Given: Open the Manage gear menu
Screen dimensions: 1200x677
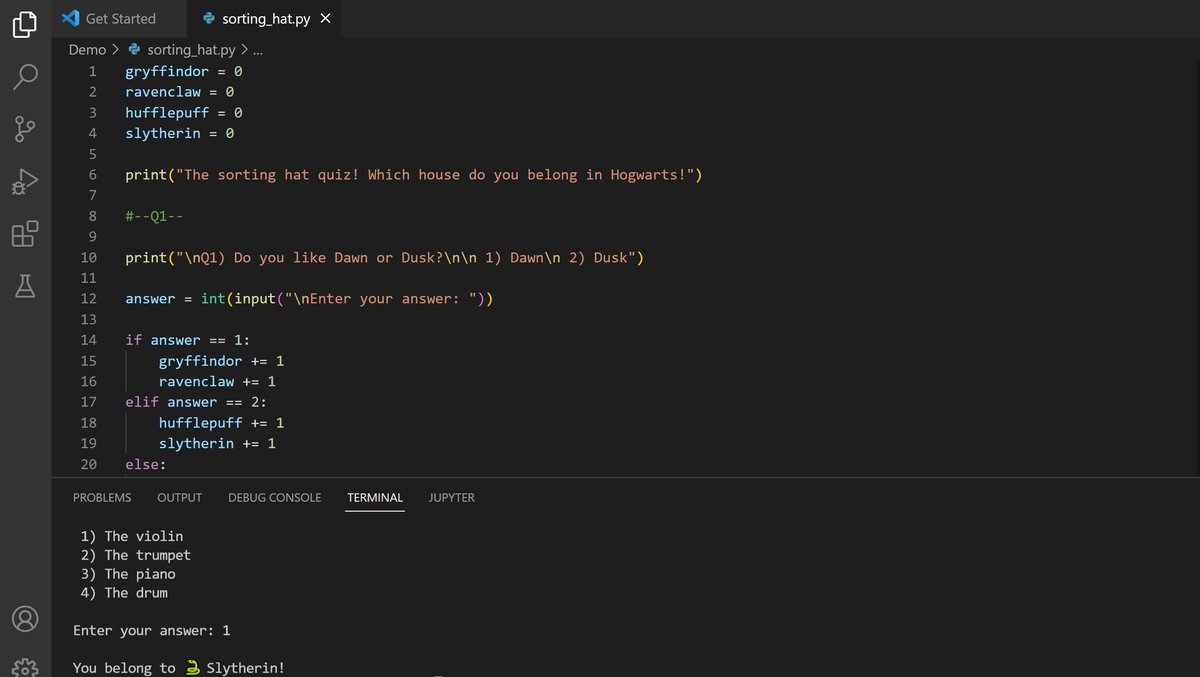Looking at the screenshot, I should tap(25, 667).
